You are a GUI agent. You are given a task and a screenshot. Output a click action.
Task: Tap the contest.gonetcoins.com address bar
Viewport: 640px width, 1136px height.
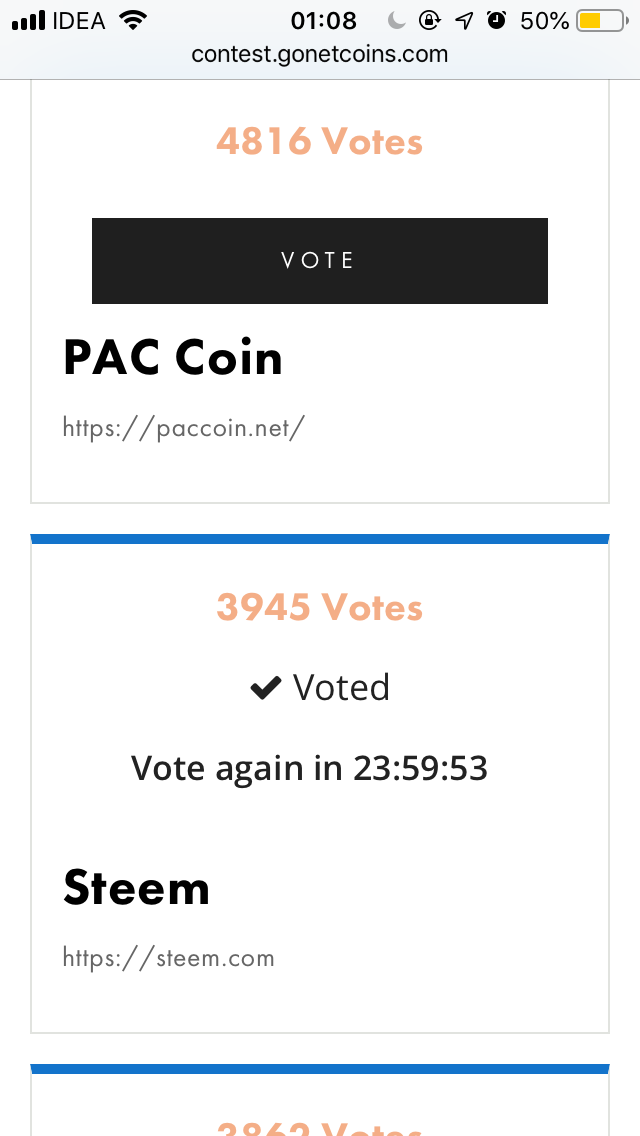point(320,54)
